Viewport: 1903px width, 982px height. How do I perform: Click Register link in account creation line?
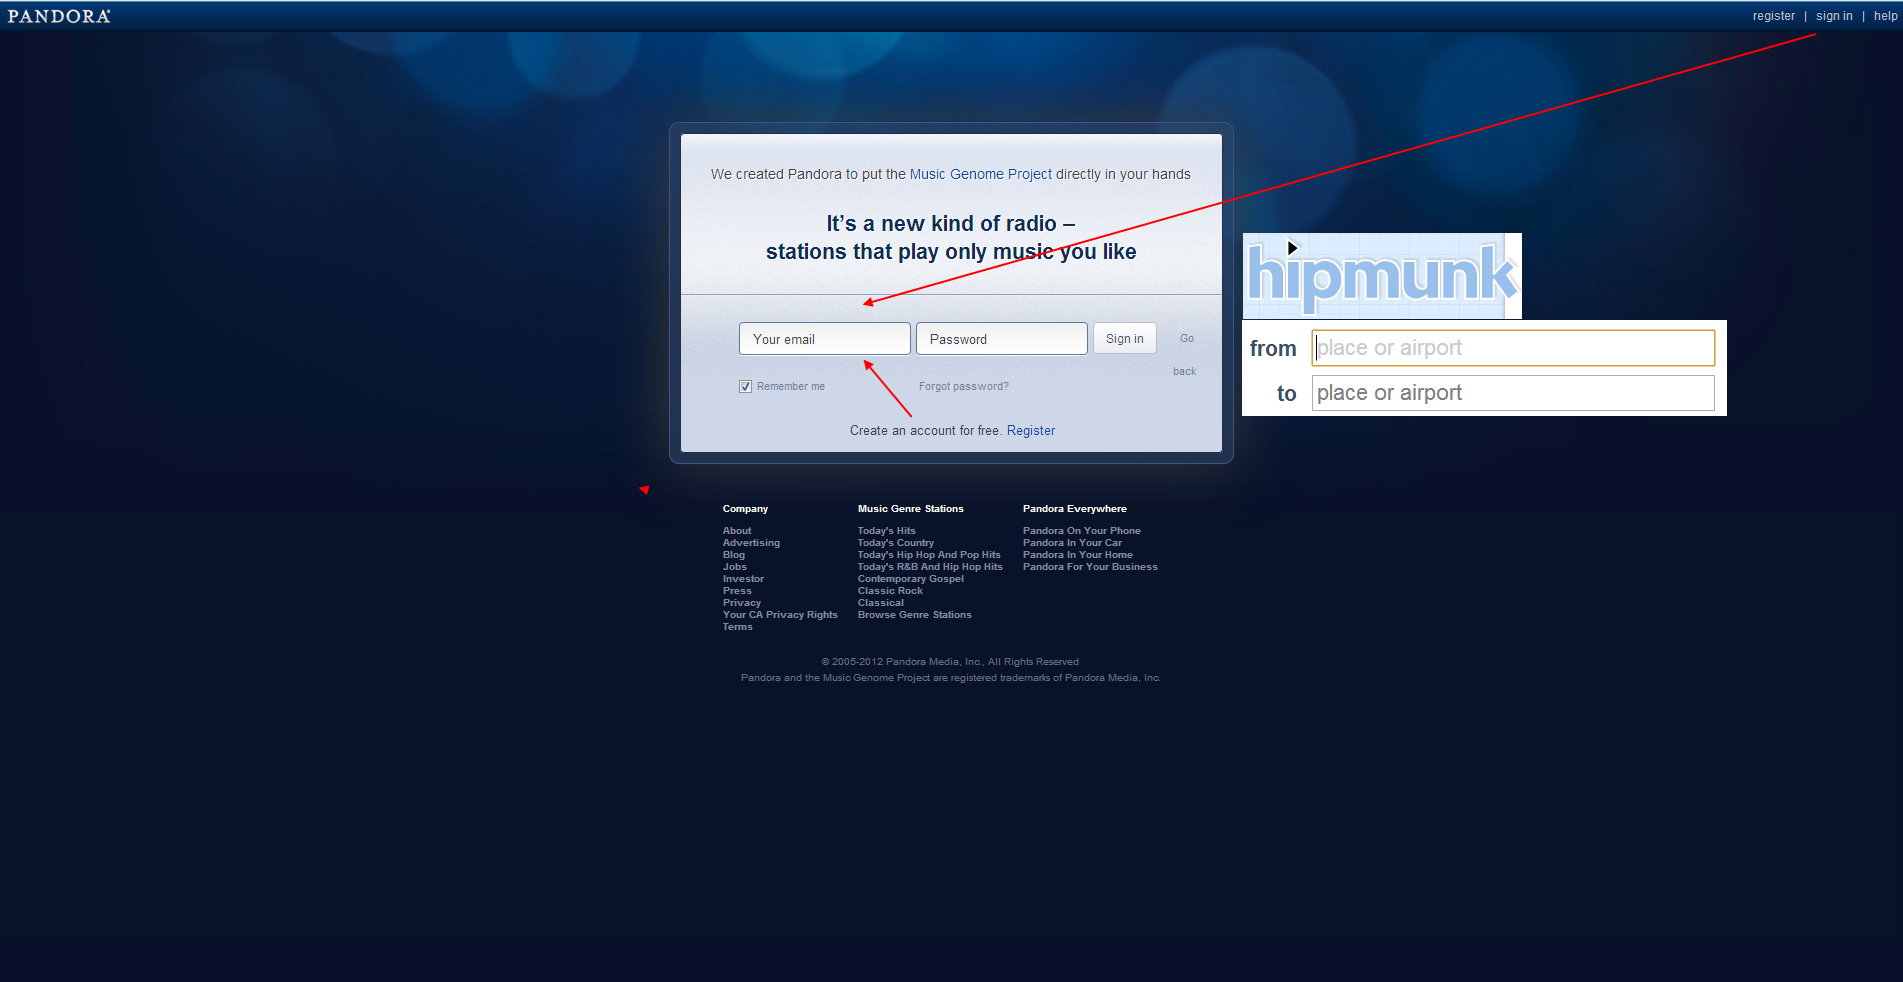coord(1031,431)
